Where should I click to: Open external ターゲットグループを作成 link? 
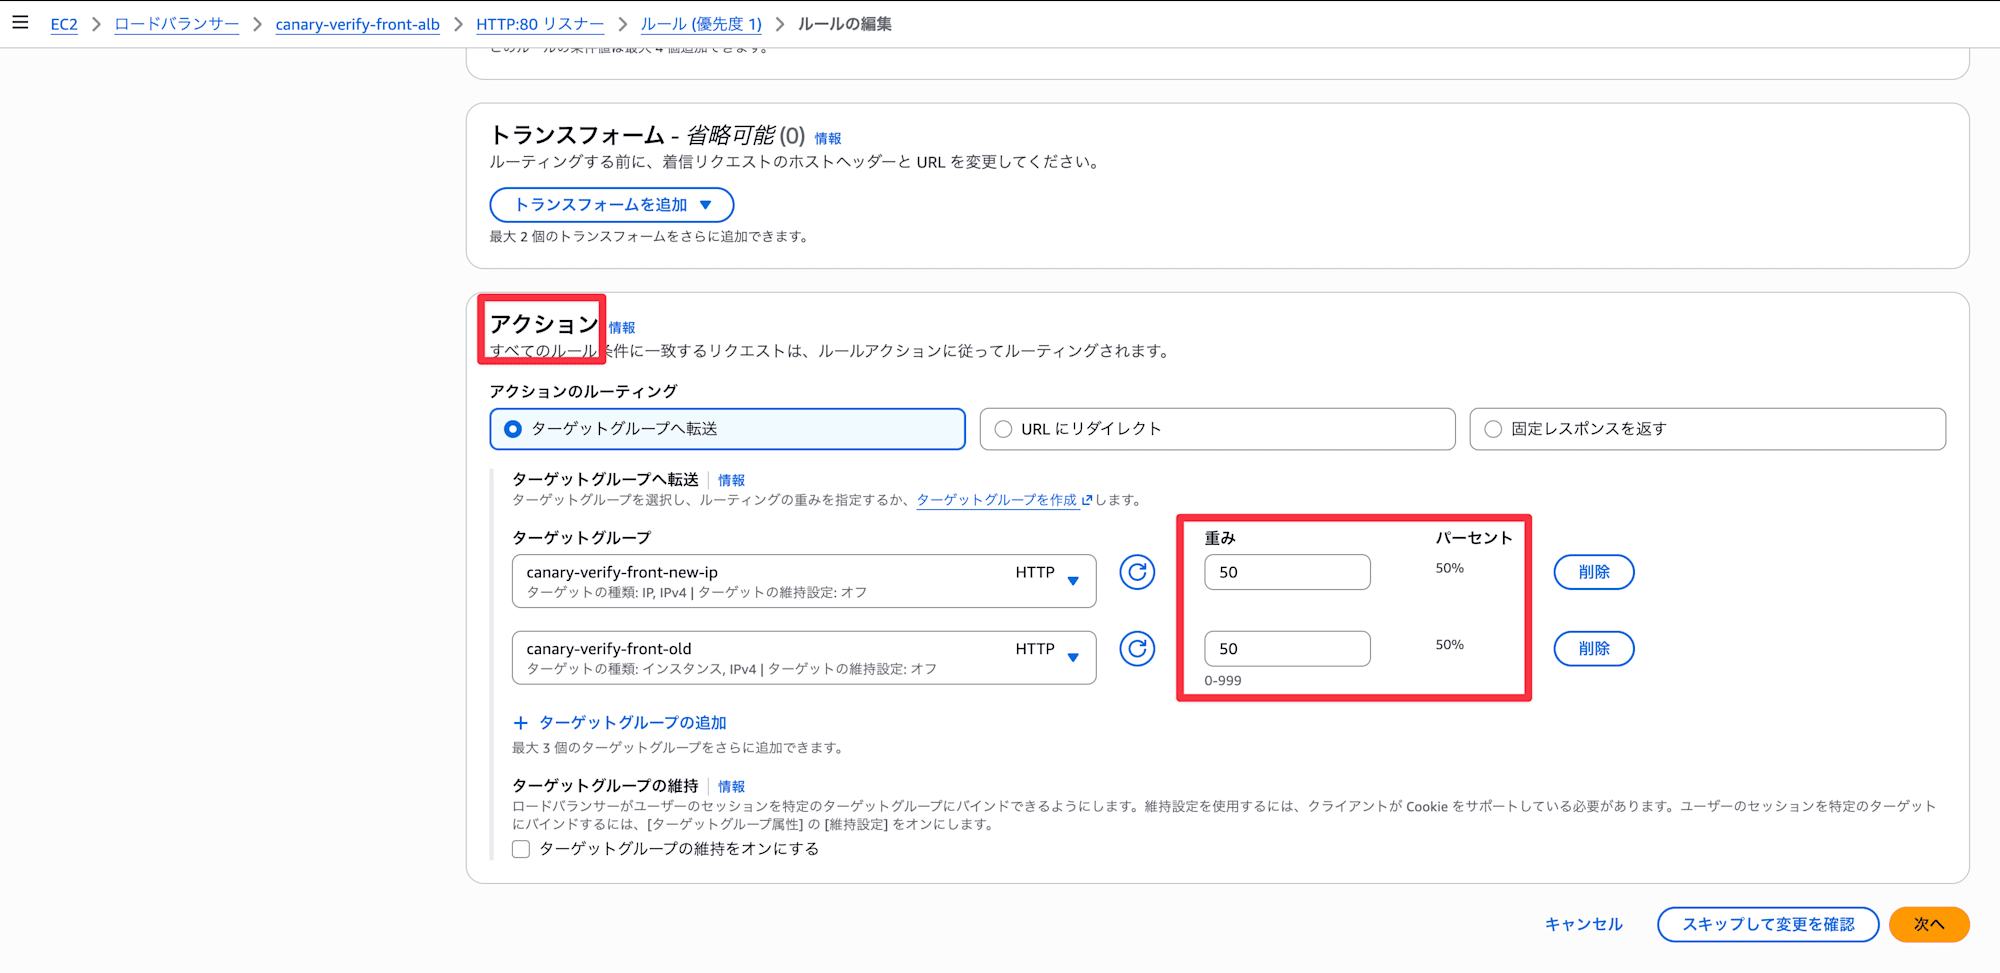pos(1004,500)
